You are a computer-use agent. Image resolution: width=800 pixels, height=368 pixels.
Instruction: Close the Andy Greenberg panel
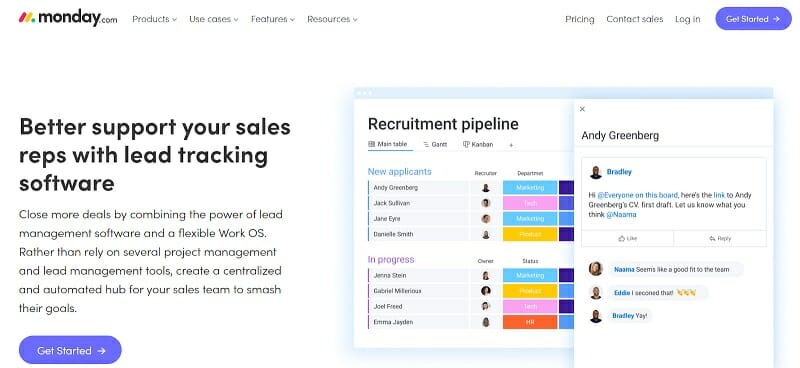582,109
